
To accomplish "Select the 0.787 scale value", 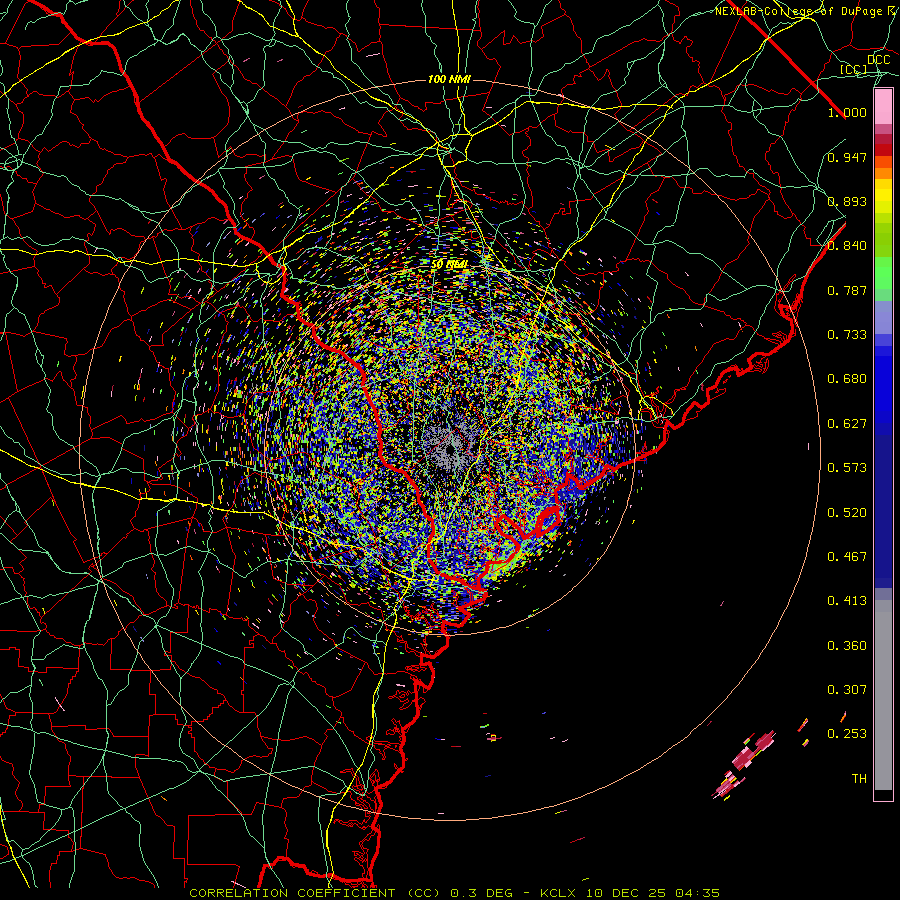I will (x=847, y=290).
